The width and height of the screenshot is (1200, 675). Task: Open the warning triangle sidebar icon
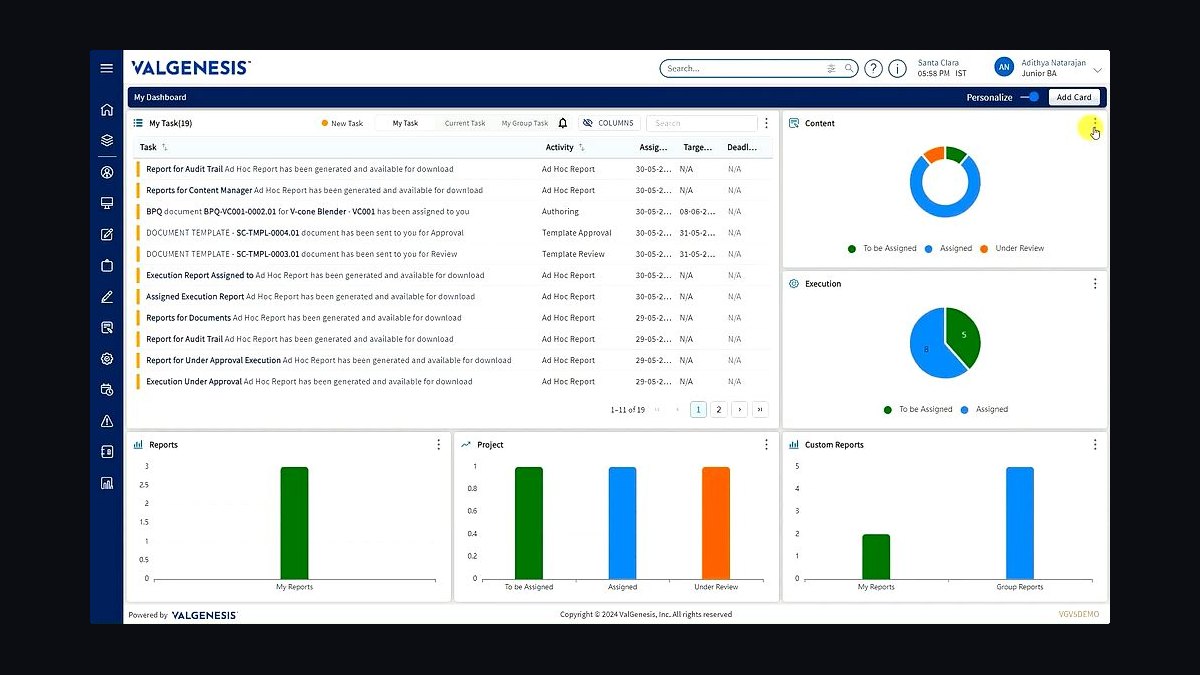point(107,421)
